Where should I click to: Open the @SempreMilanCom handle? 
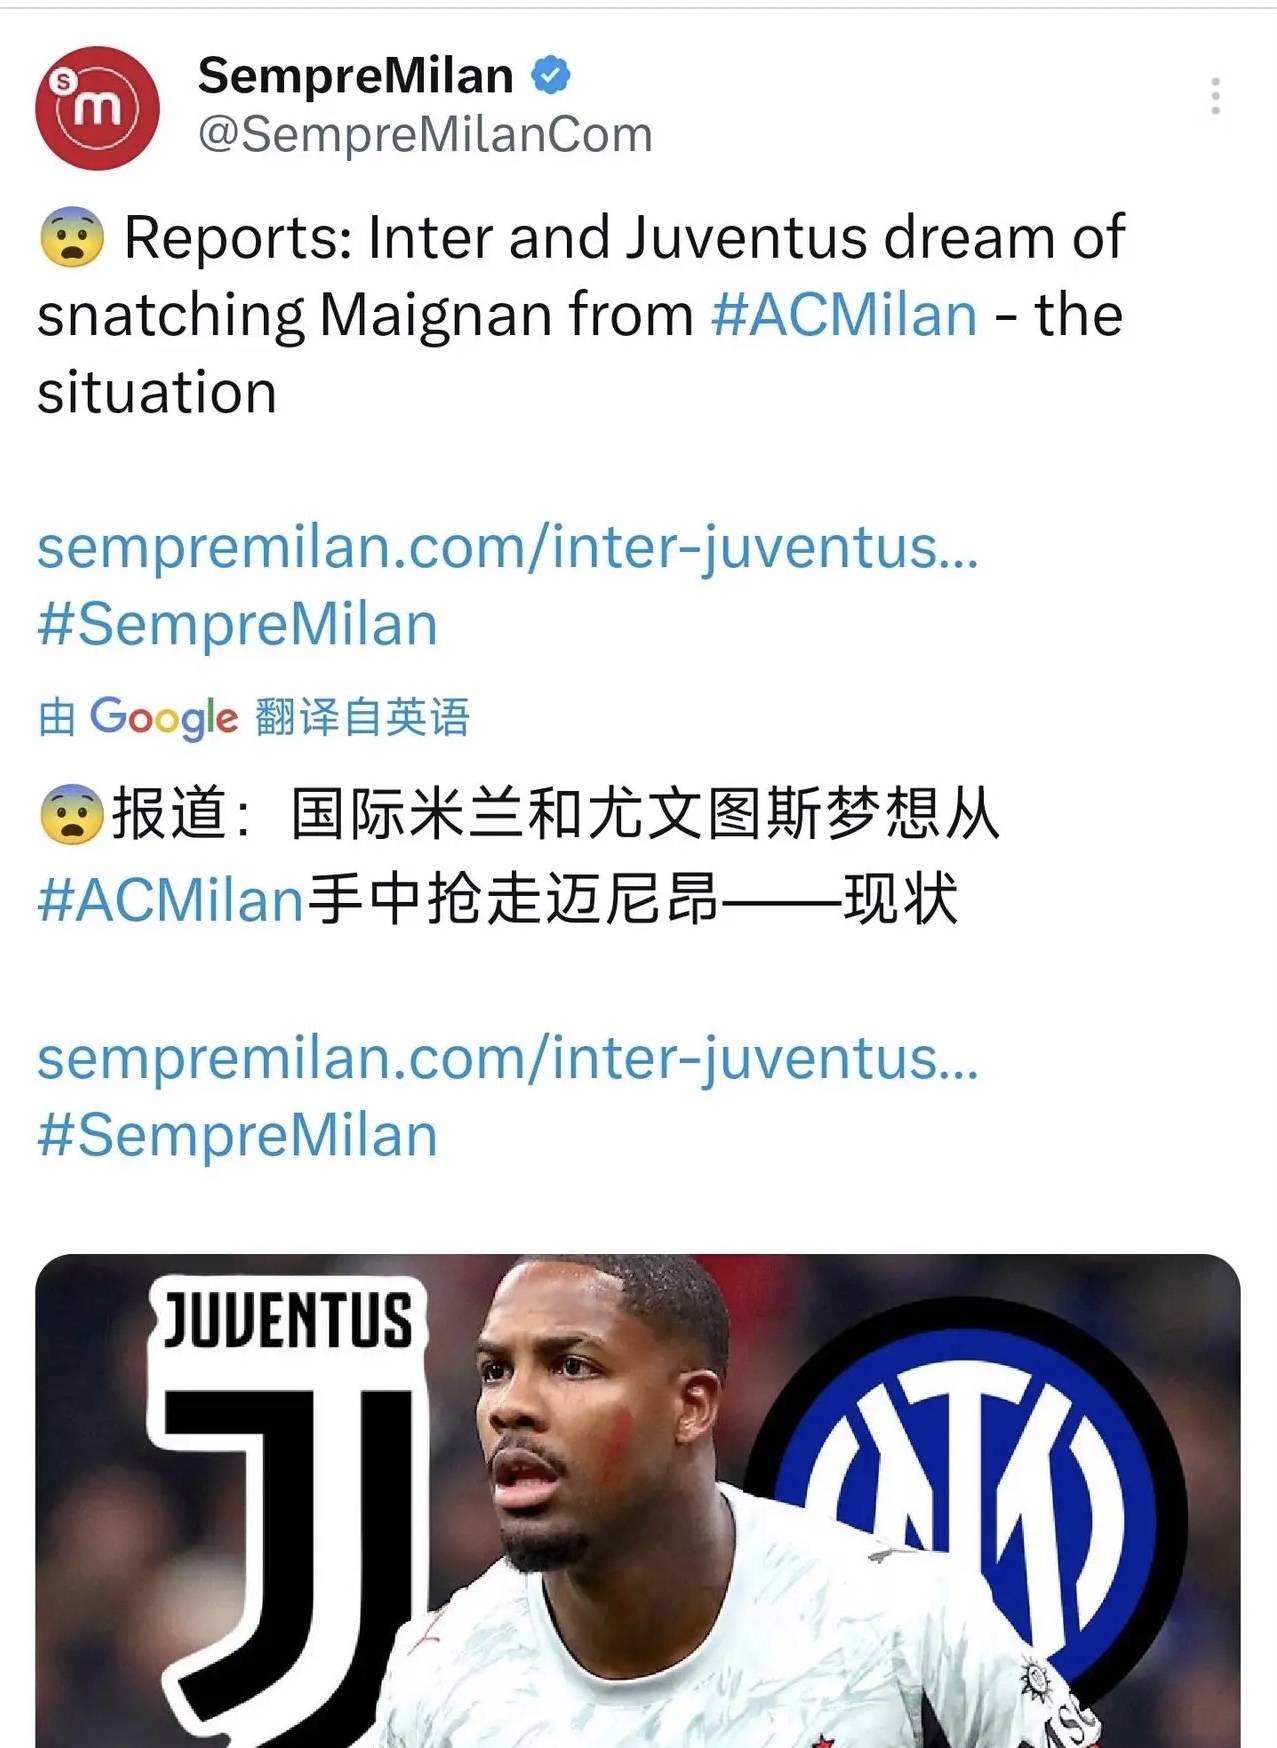pos(425,135)
